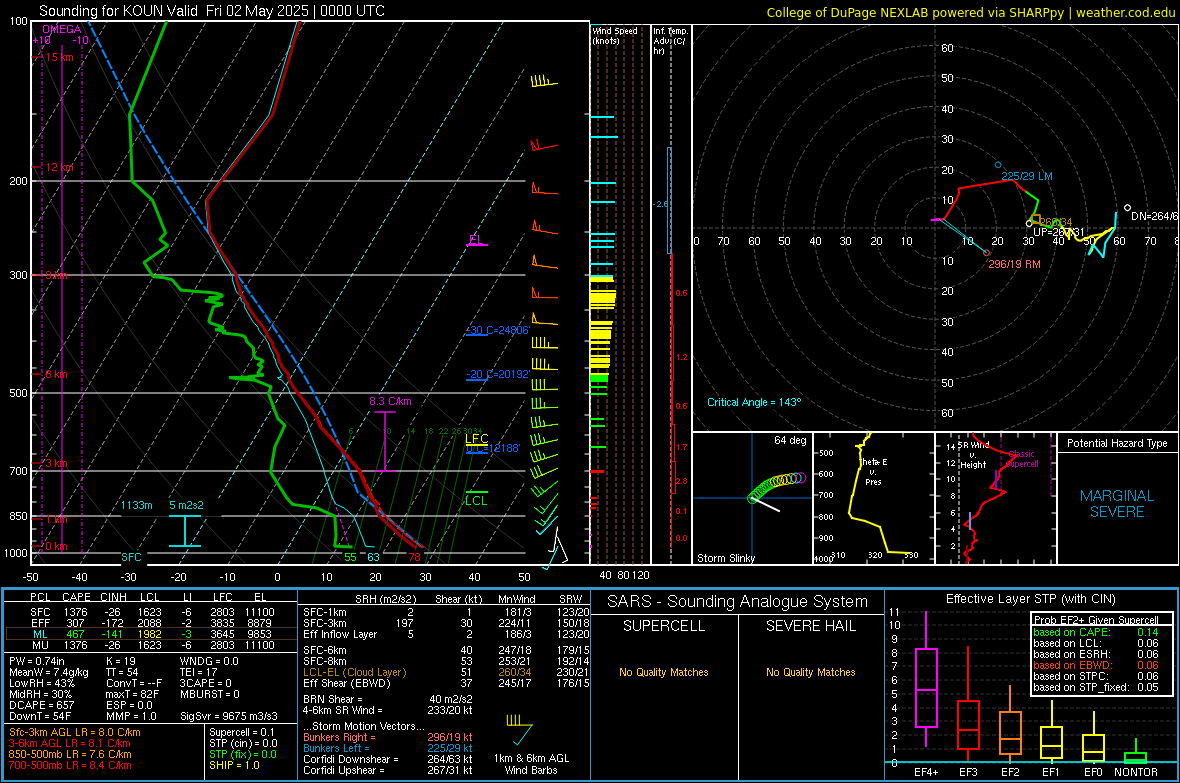Select the EFF parcel row label
The height and width of the screenshot is (783, 1180).
[40, 623]
